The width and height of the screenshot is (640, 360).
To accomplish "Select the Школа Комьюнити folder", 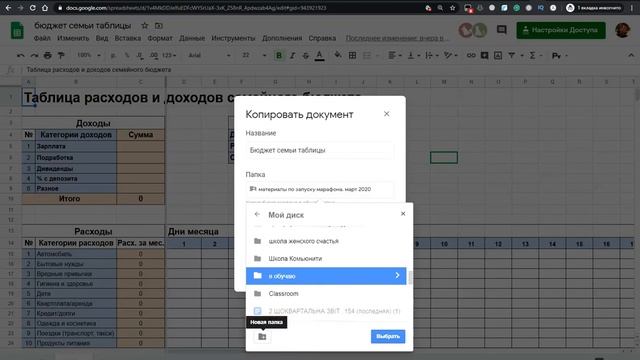I will (x=326, y=258).
